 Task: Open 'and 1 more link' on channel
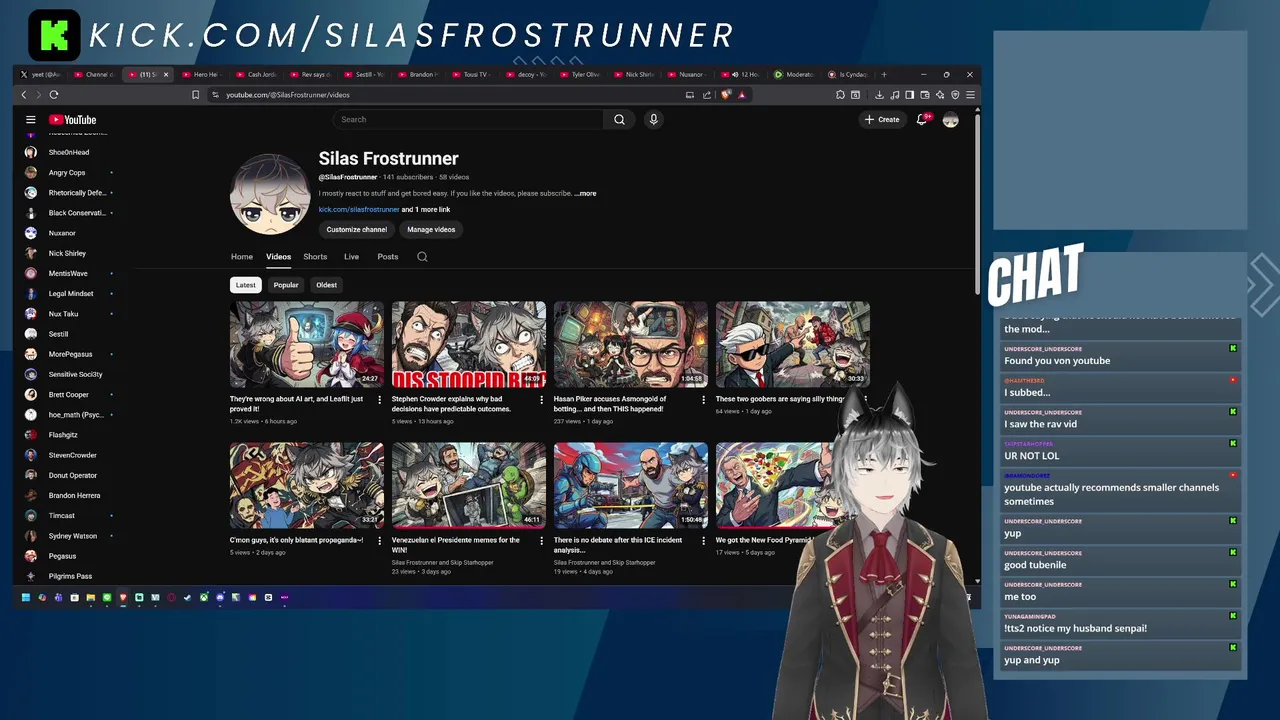click(x=426, y=210)
